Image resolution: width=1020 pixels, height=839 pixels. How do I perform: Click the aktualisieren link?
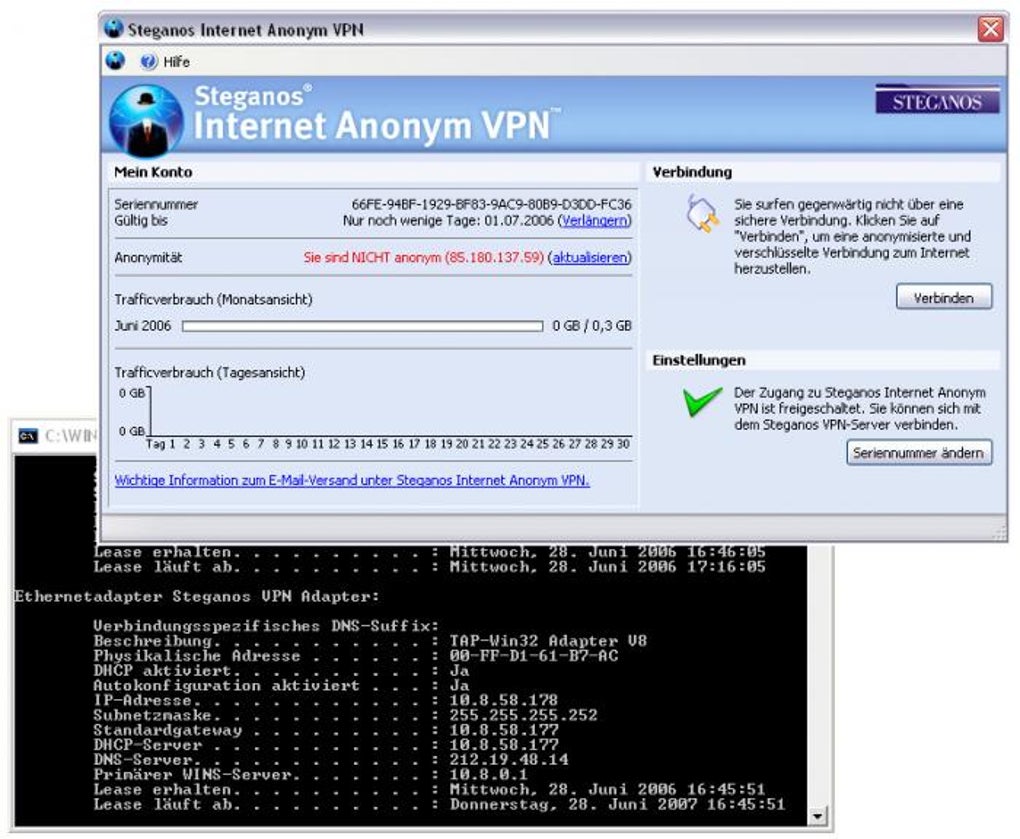coord(590,258)
